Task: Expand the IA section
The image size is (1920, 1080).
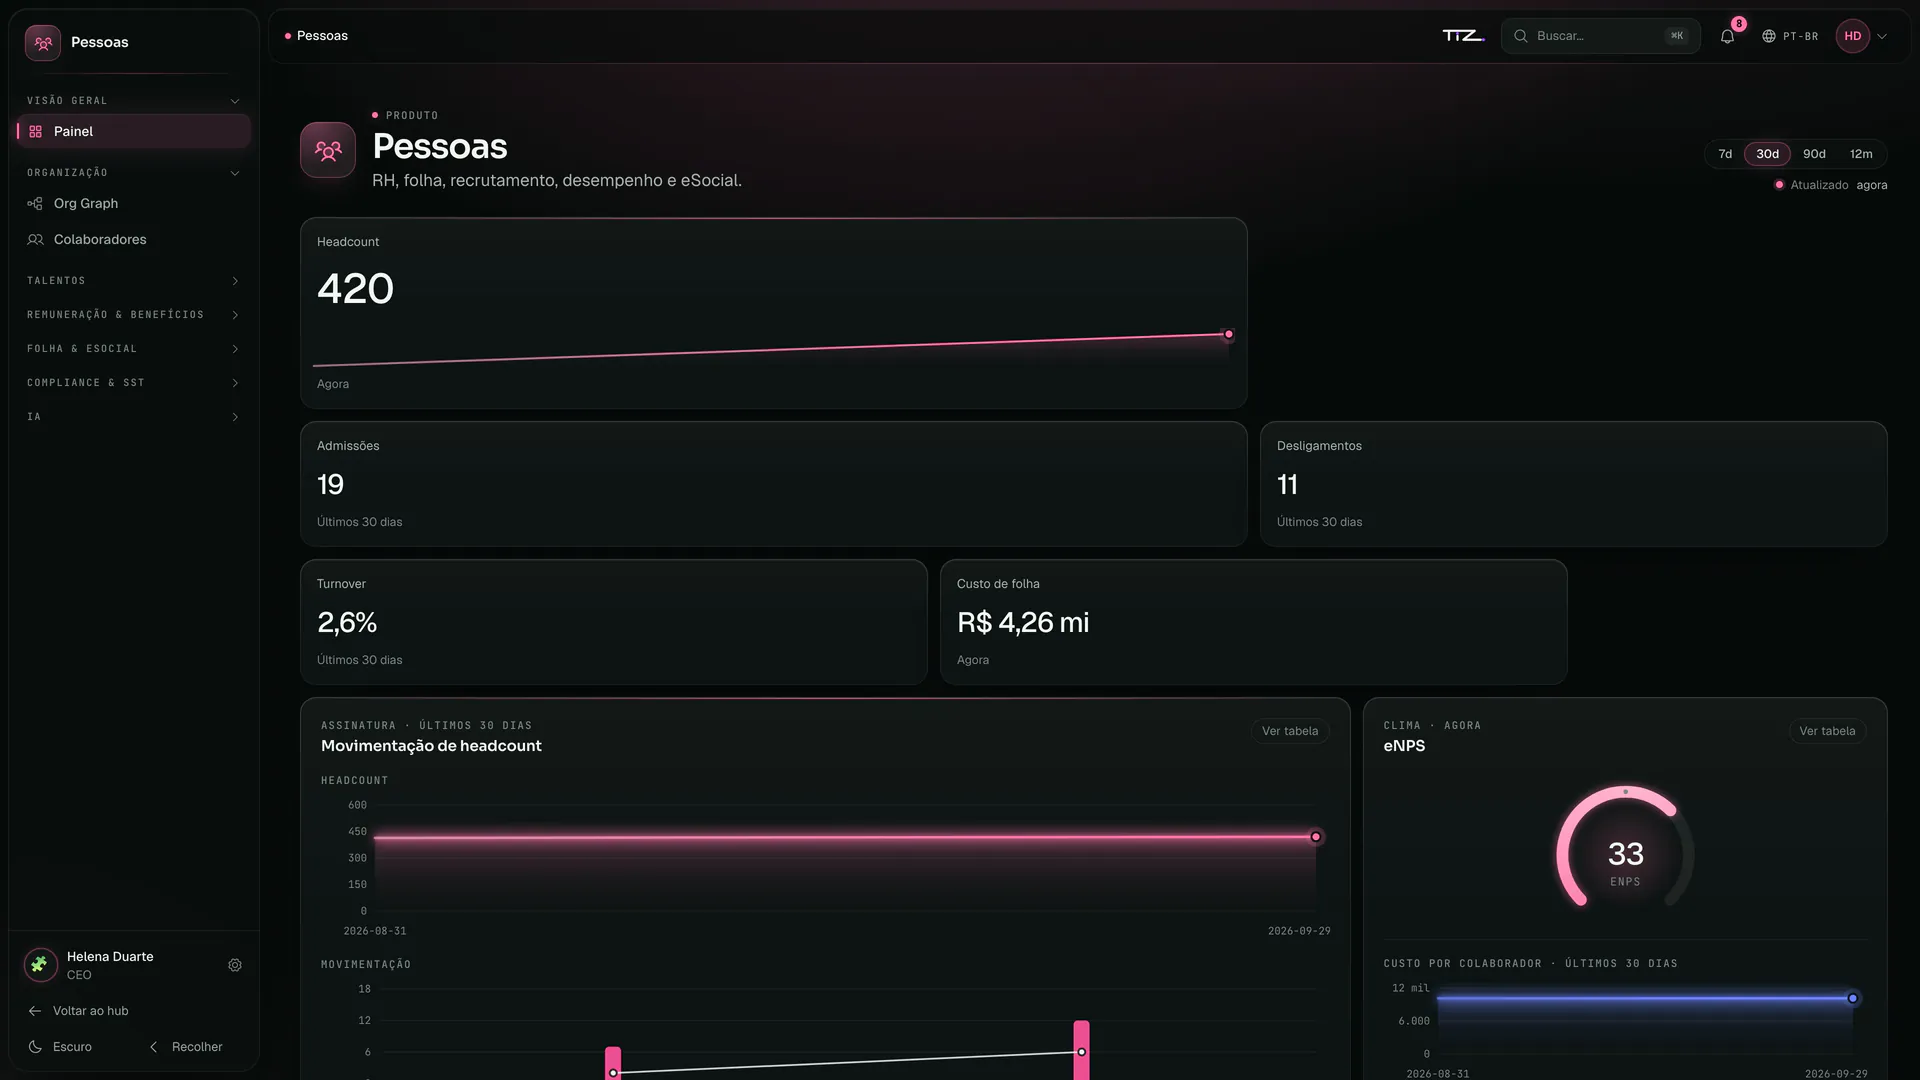Action: coord(134,417)
